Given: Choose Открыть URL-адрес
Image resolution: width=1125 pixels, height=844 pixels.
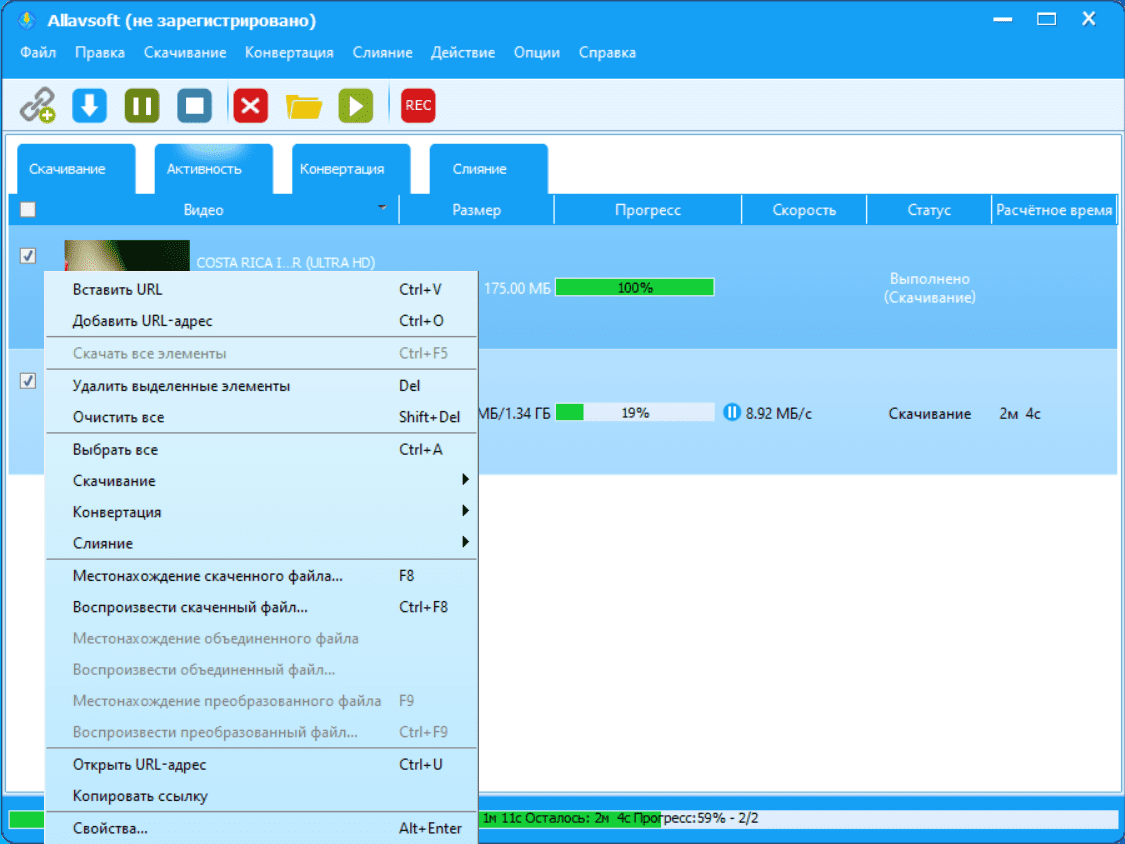Looking at the screenshot, I should point(261,765).
